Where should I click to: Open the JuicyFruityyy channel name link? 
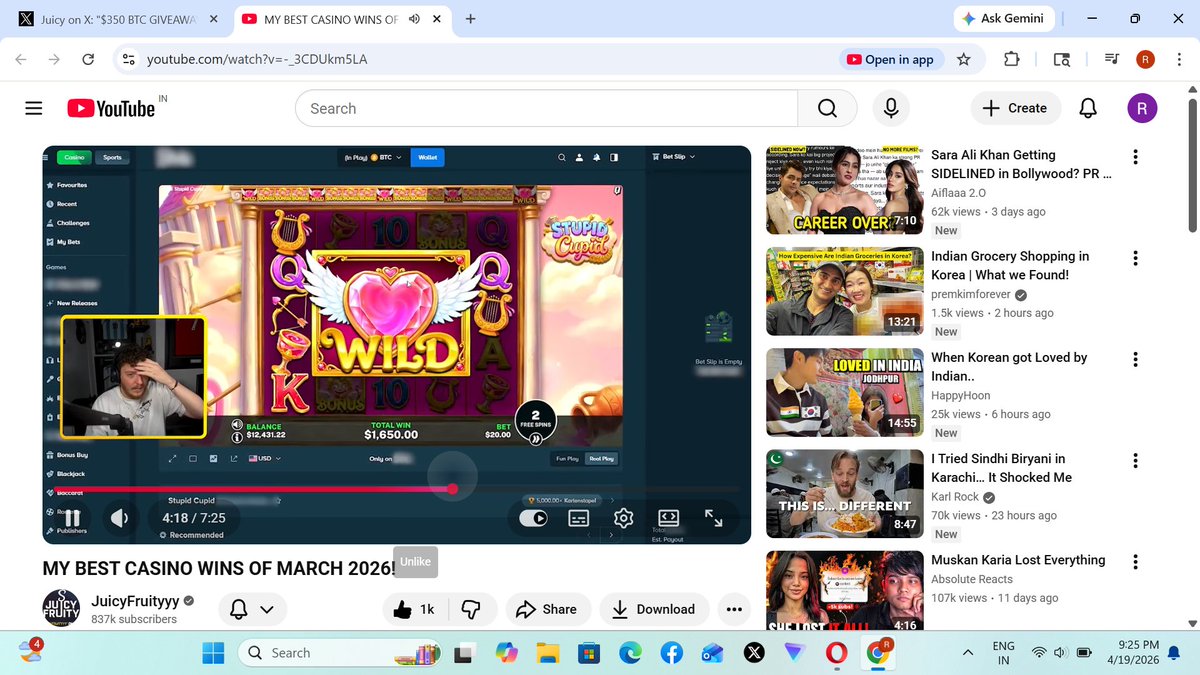(135, 601)
